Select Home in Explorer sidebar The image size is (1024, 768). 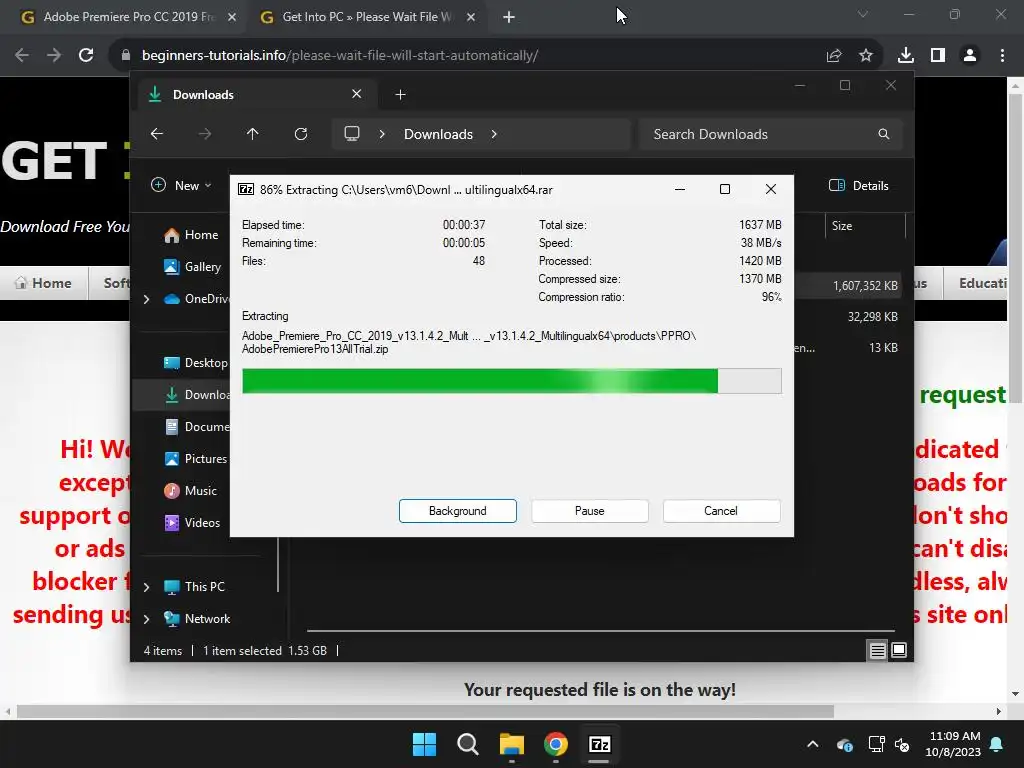coord(191,234)
